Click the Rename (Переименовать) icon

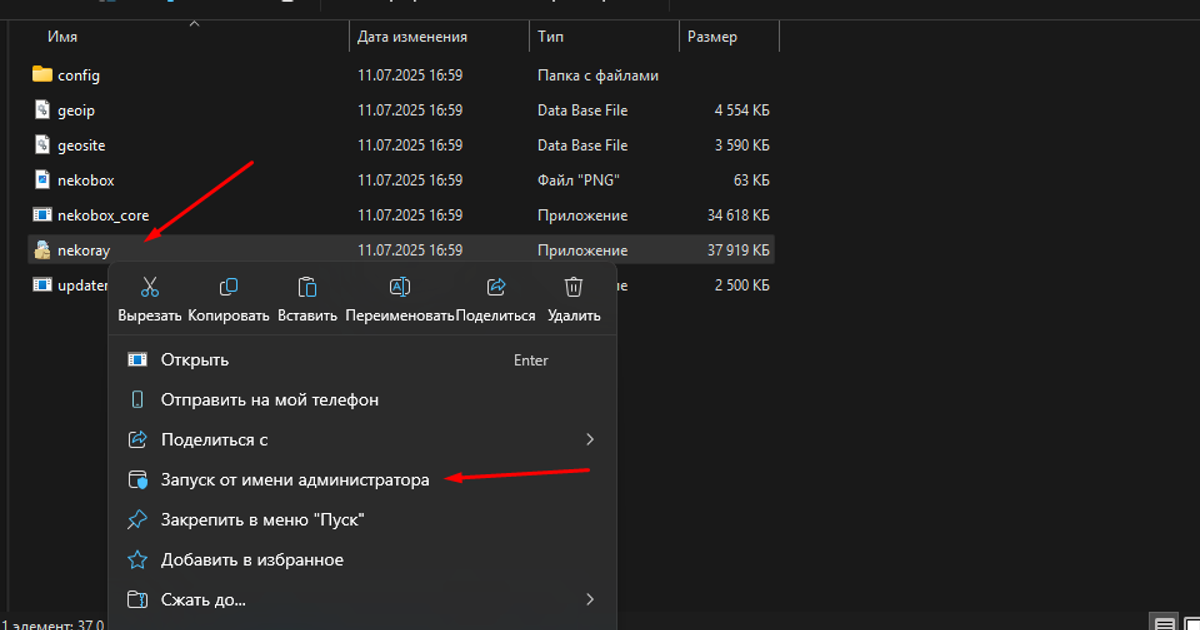click(x=400, y=288)
